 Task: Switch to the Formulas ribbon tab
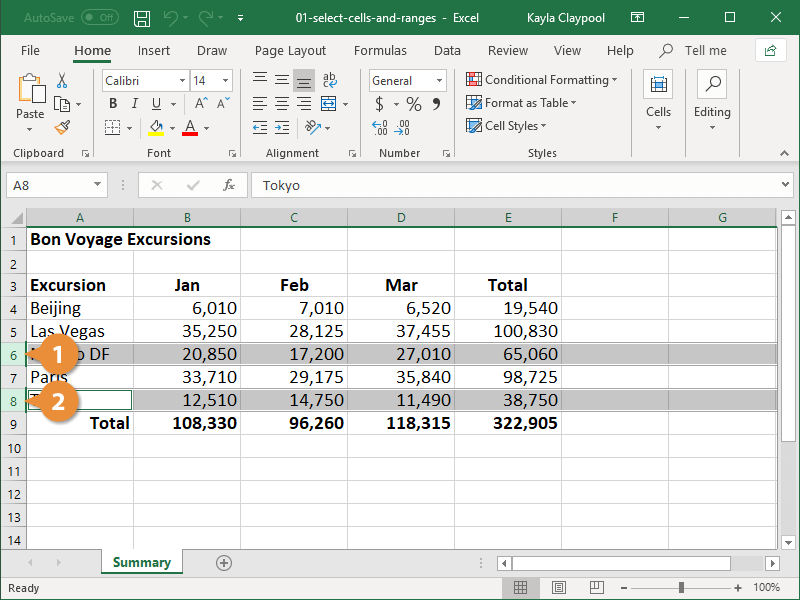(x=380, y=50)
